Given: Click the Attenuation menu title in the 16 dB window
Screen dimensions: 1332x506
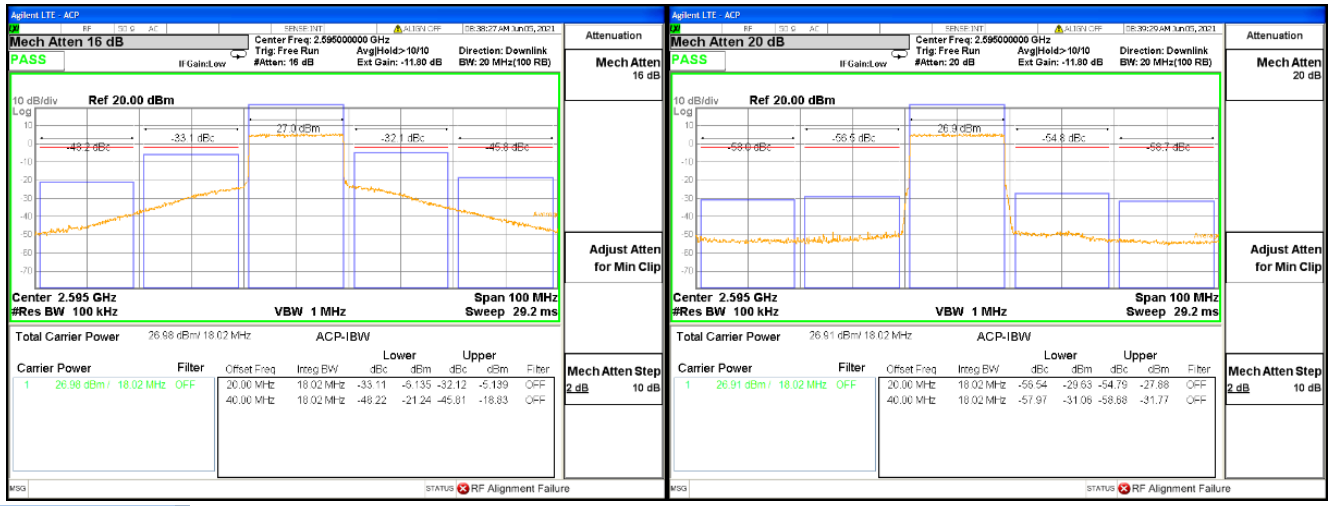Looking at the screenshot, I should click(613, 36).
